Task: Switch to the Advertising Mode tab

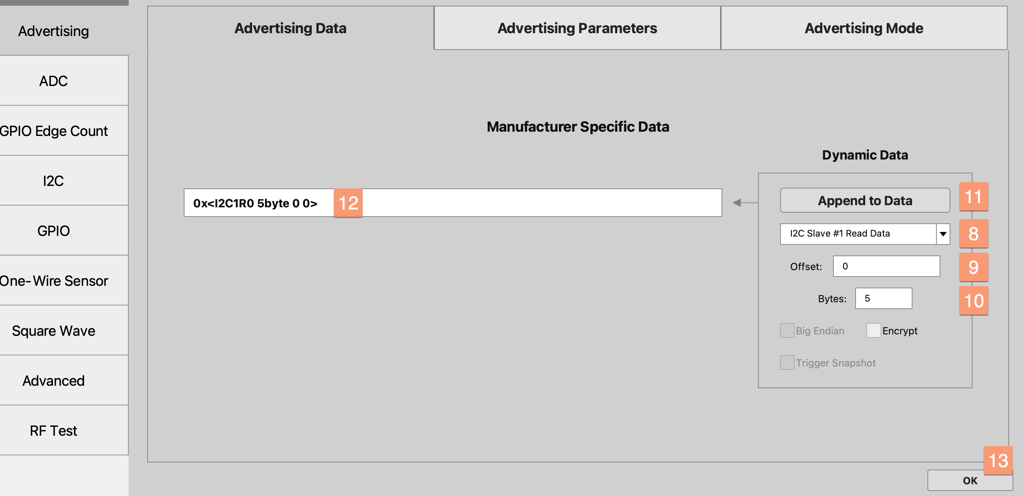Action: pyautogui.click(x=863, y=28)
